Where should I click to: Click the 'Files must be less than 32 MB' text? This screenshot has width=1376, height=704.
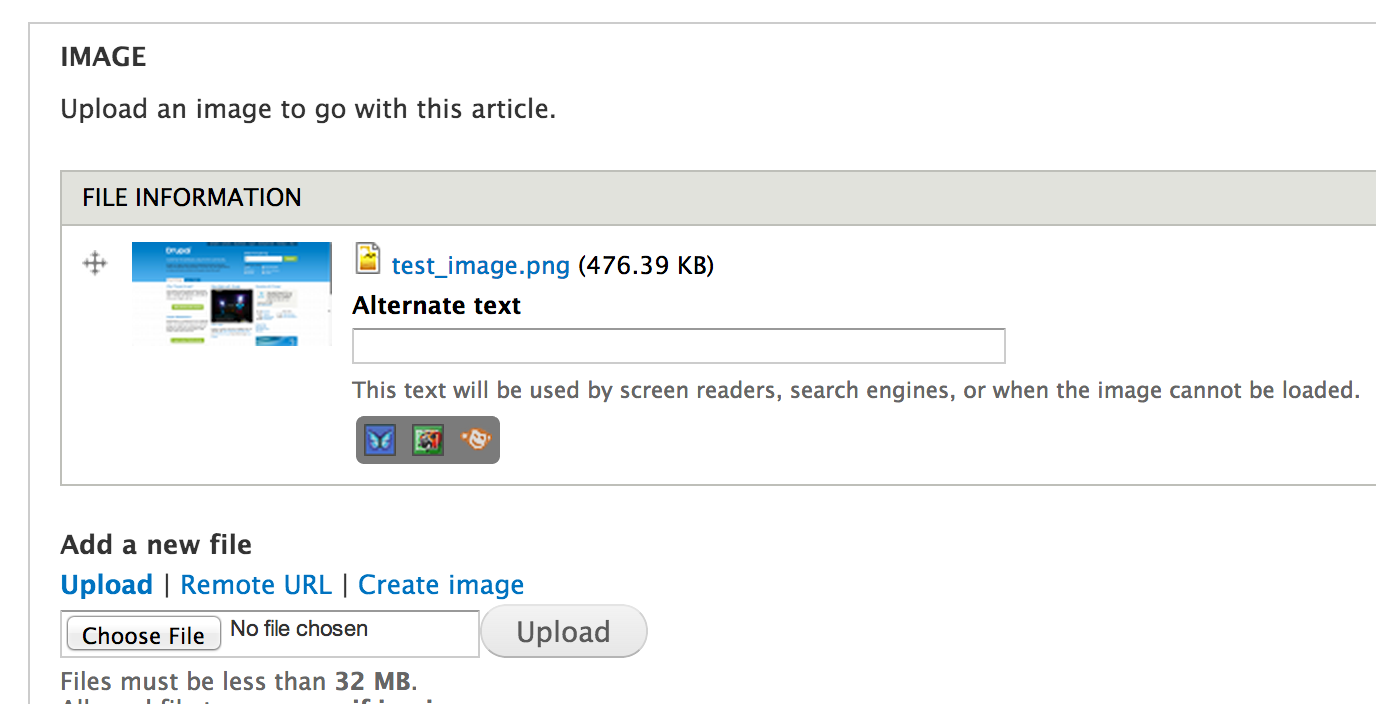[239, 682]
